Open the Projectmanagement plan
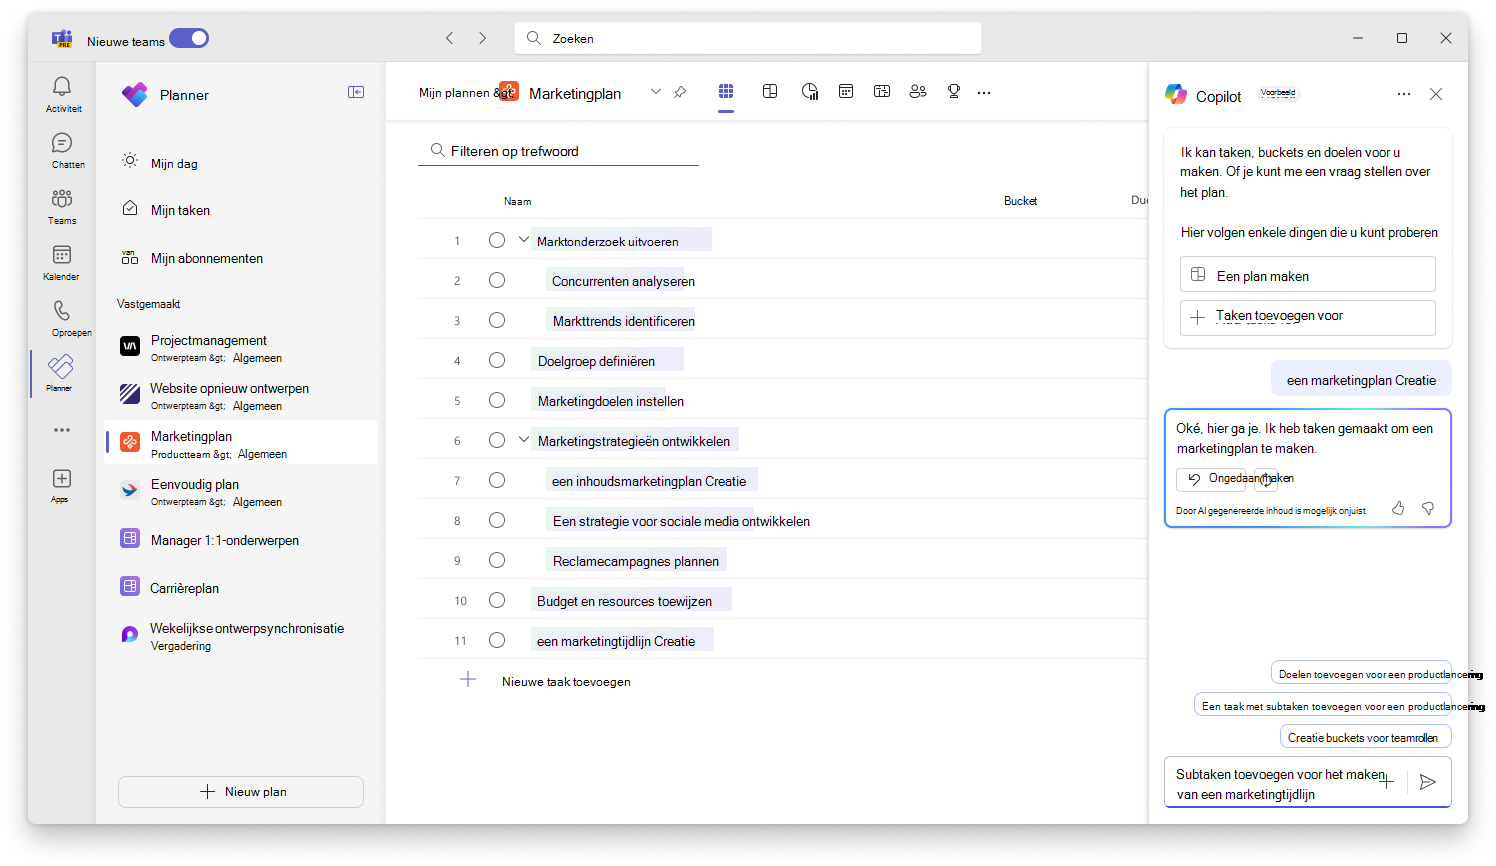The width and height of the screenshot is (1496, 866). 241,347
